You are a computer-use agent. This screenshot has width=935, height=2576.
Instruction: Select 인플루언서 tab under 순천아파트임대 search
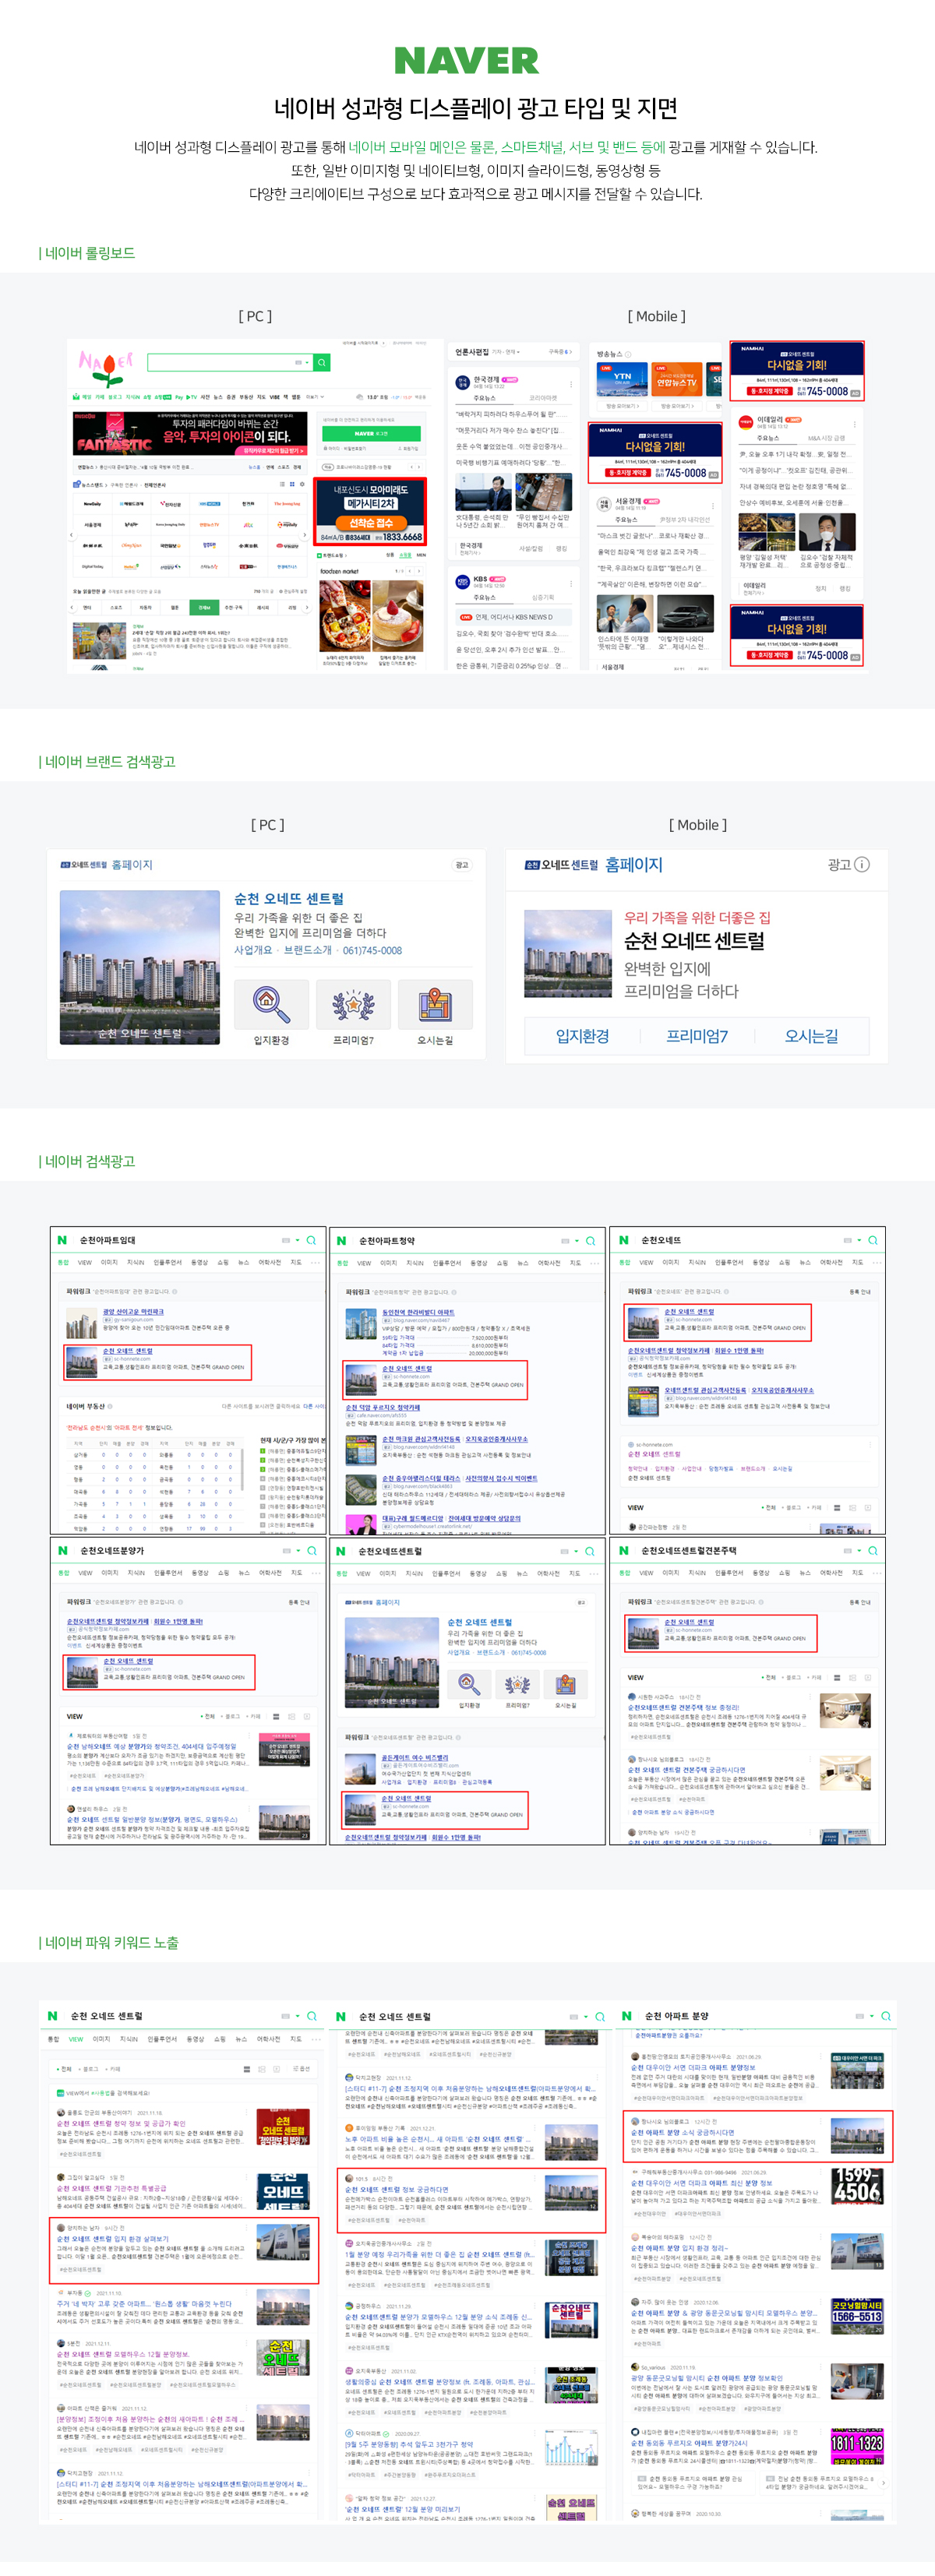(x=168, y=1262)
